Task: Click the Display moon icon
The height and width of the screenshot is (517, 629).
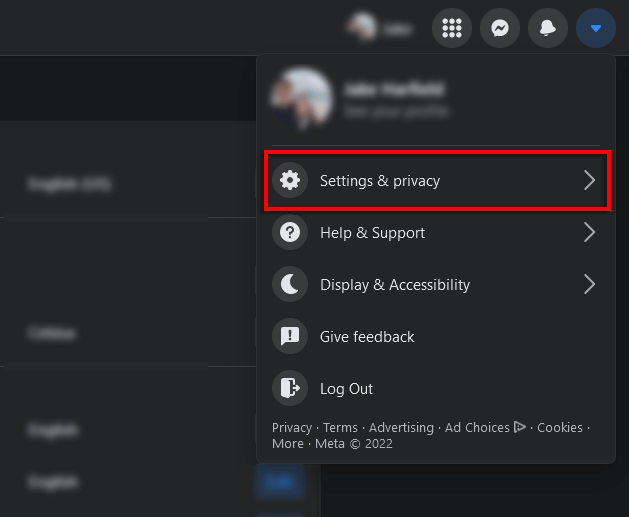Action: (290, 285)
